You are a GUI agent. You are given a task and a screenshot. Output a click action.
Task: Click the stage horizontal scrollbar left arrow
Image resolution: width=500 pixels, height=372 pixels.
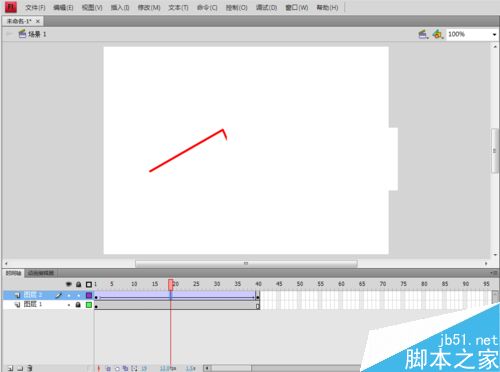click(x=6, y=264)
